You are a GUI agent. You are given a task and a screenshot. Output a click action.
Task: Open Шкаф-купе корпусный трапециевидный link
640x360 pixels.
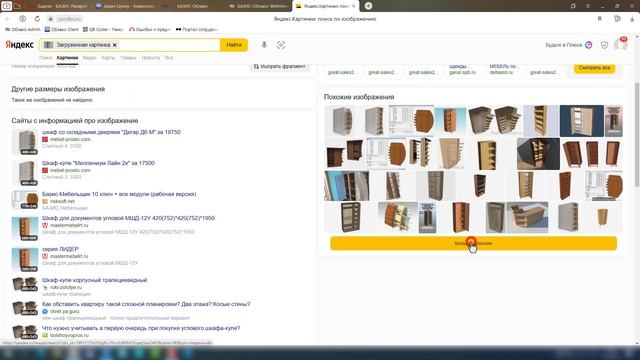click(x=94, y=280)
